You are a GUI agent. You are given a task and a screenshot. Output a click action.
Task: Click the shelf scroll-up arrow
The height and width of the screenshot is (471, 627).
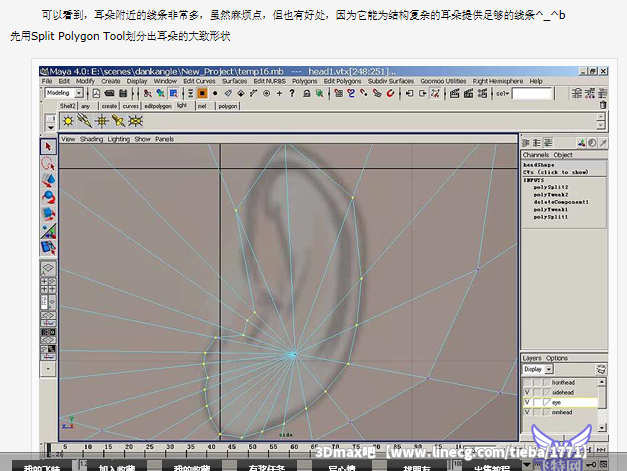pos(600,117)
